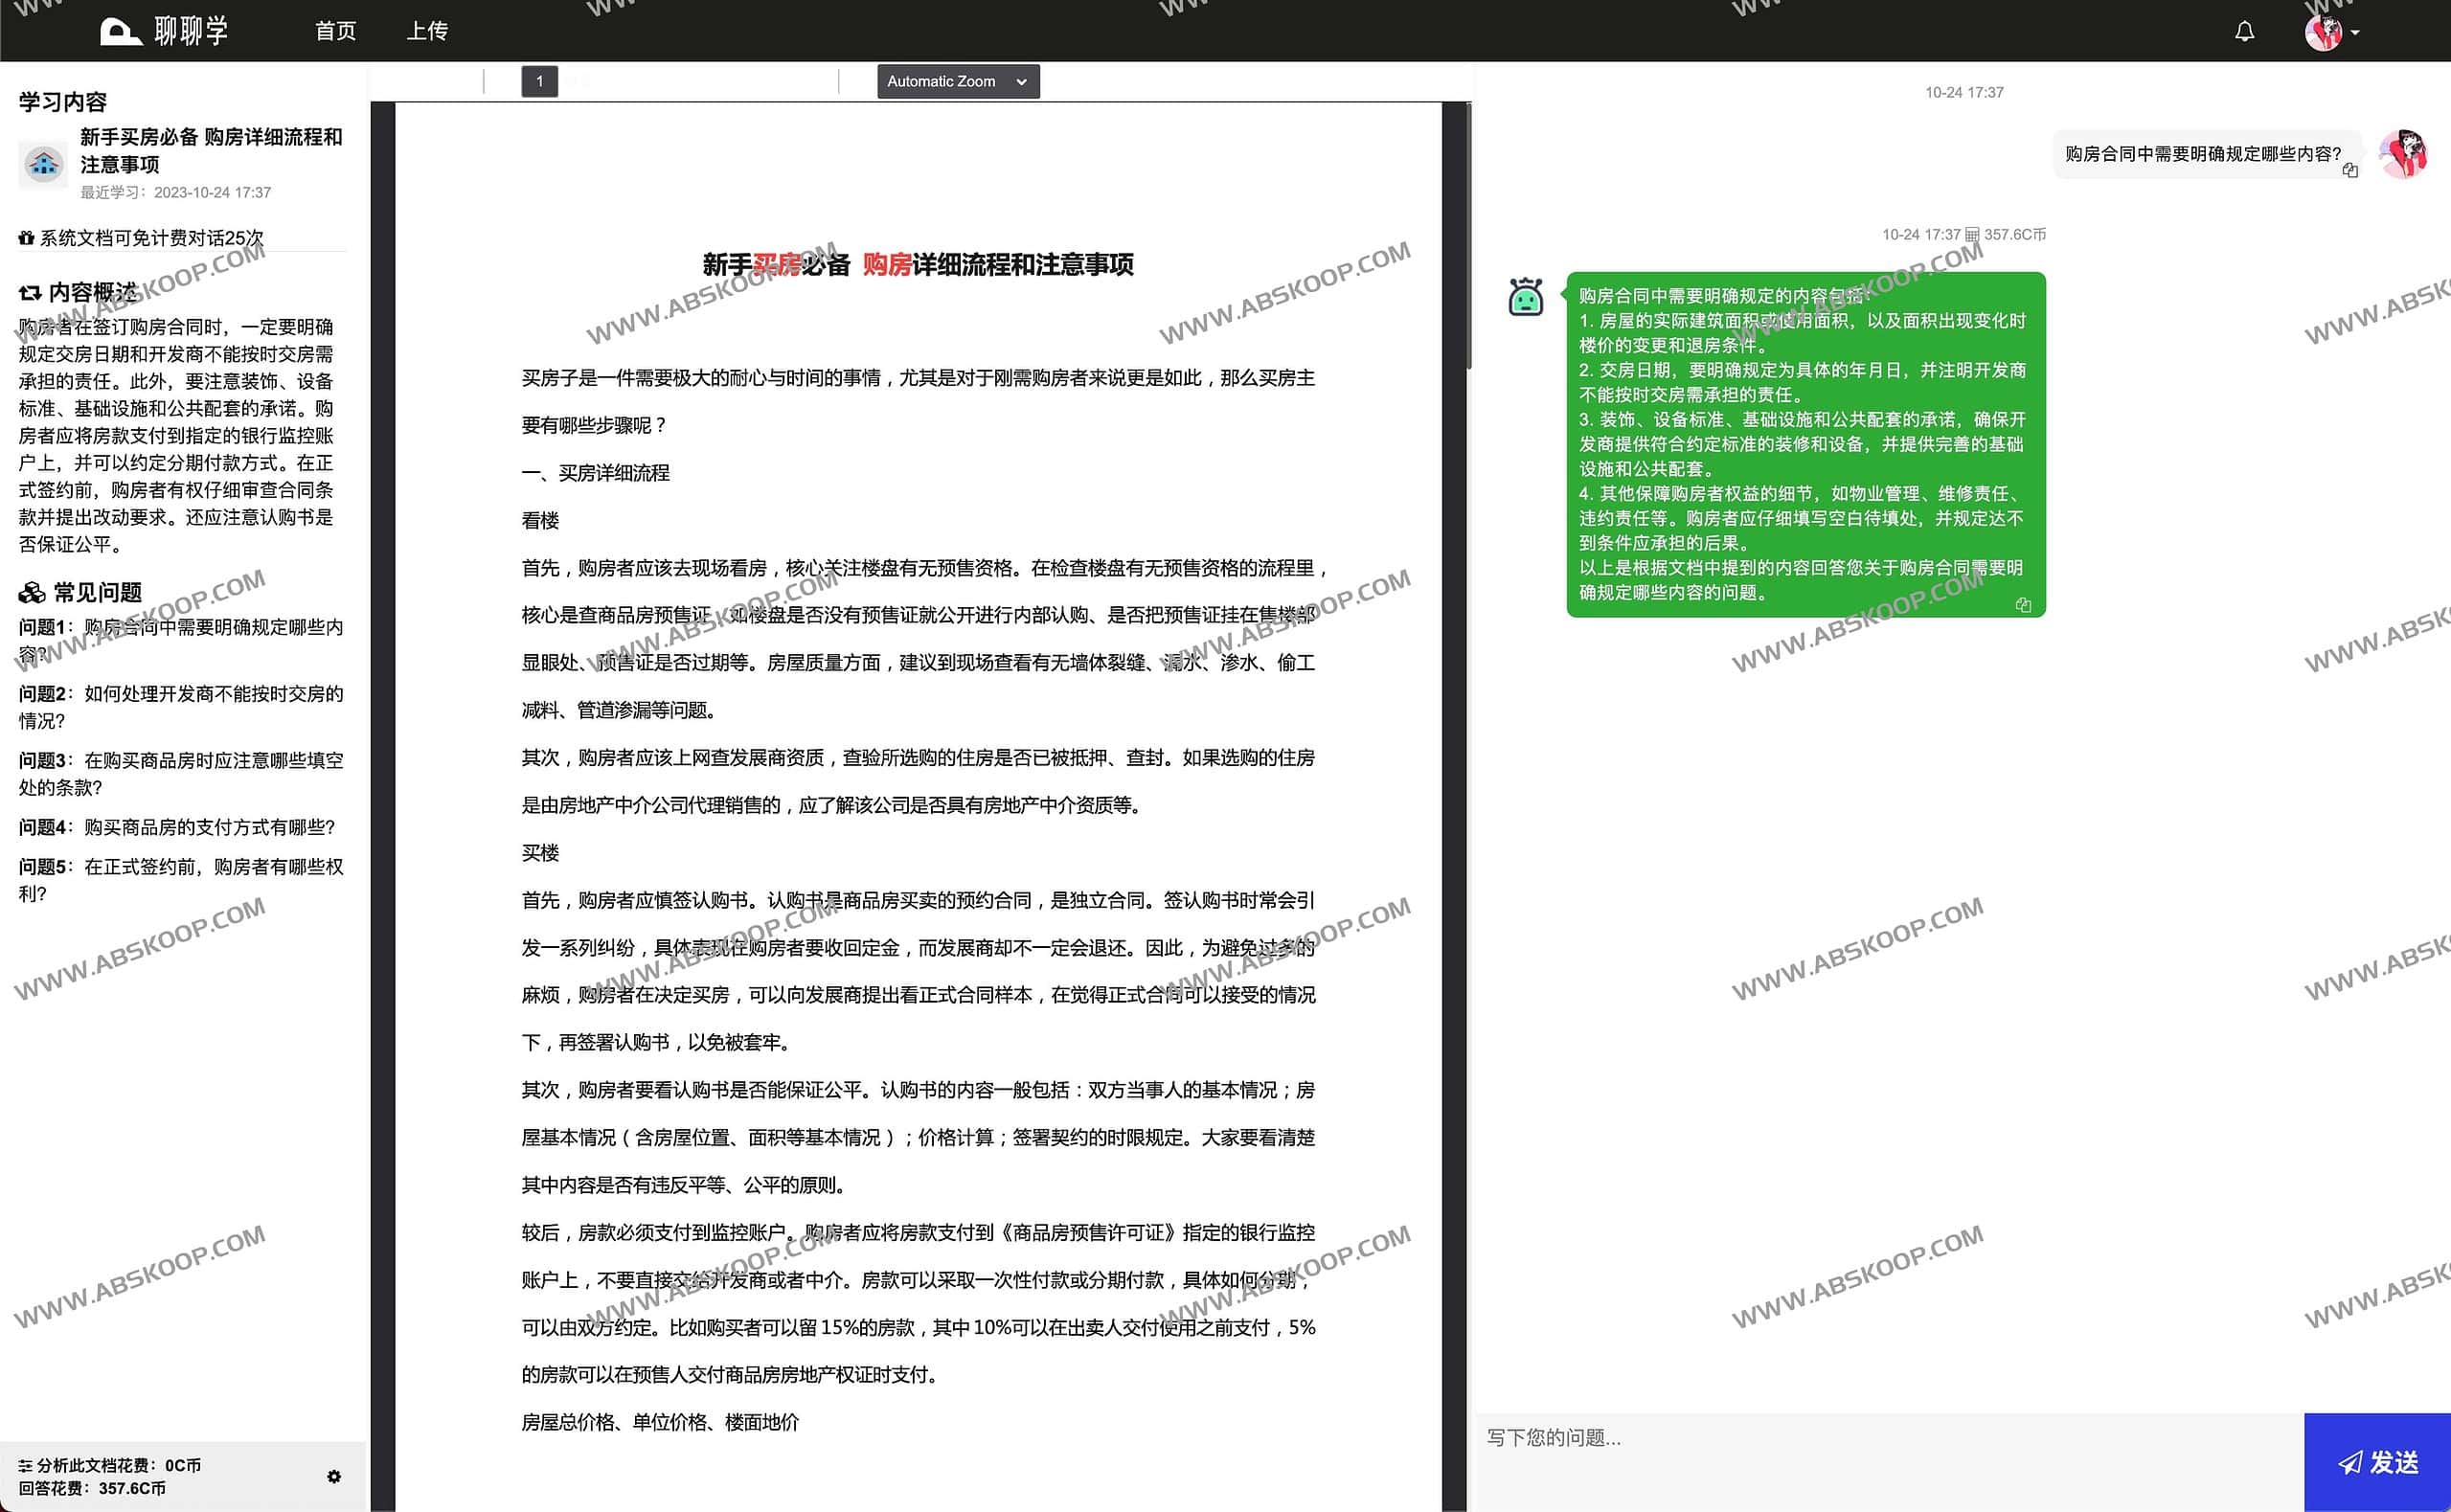Click the page number input showing 1
Viewport: 2451px width, 1512px height.
539,81
